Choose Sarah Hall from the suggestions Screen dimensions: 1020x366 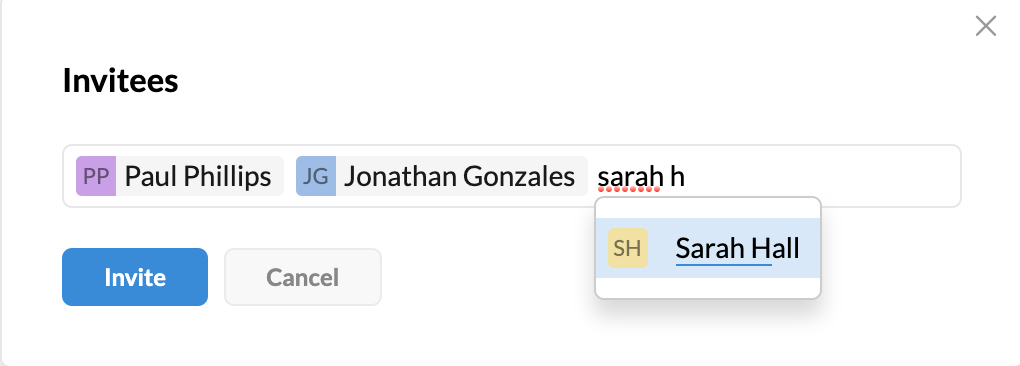[x=737, y=248]
